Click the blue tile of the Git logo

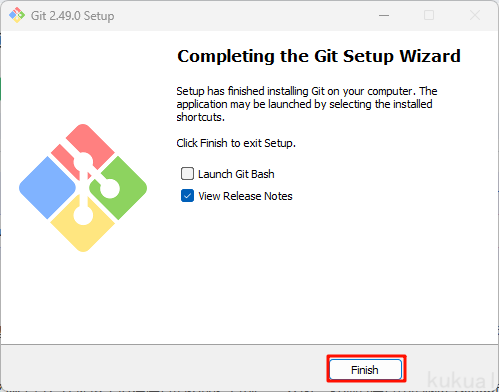point(47,188)
